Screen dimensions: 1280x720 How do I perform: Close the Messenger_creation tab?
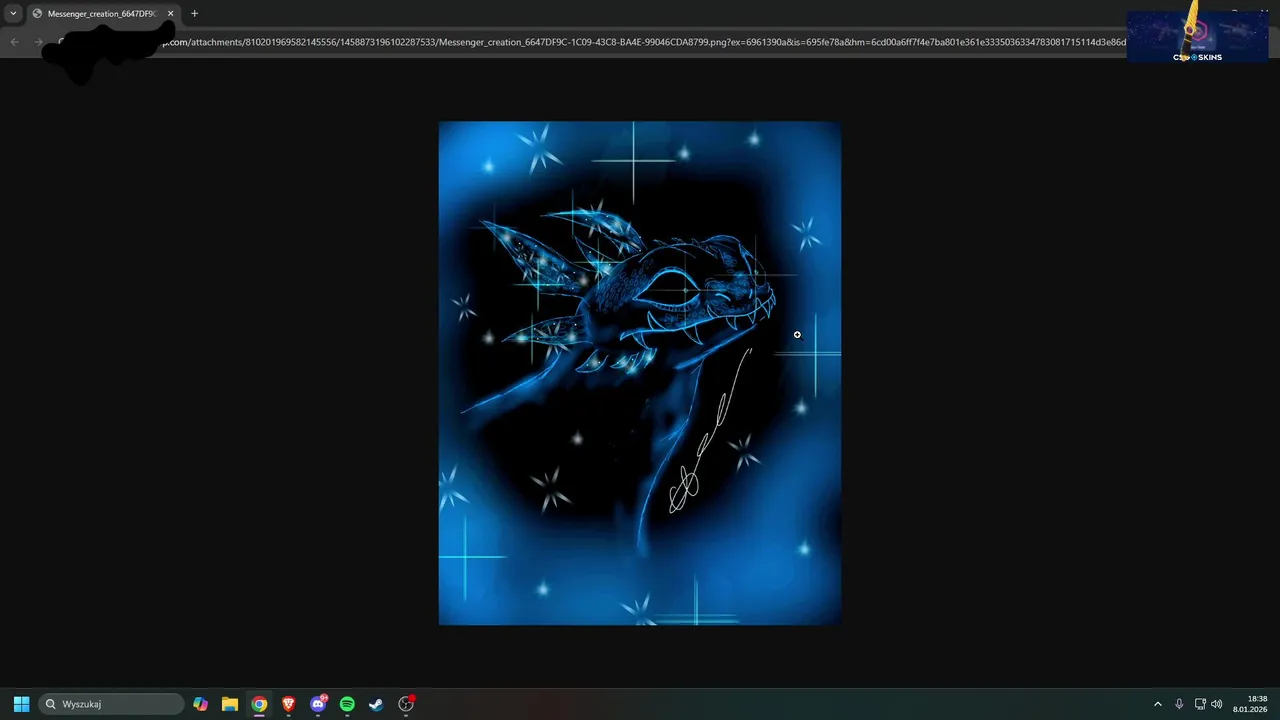170,14
